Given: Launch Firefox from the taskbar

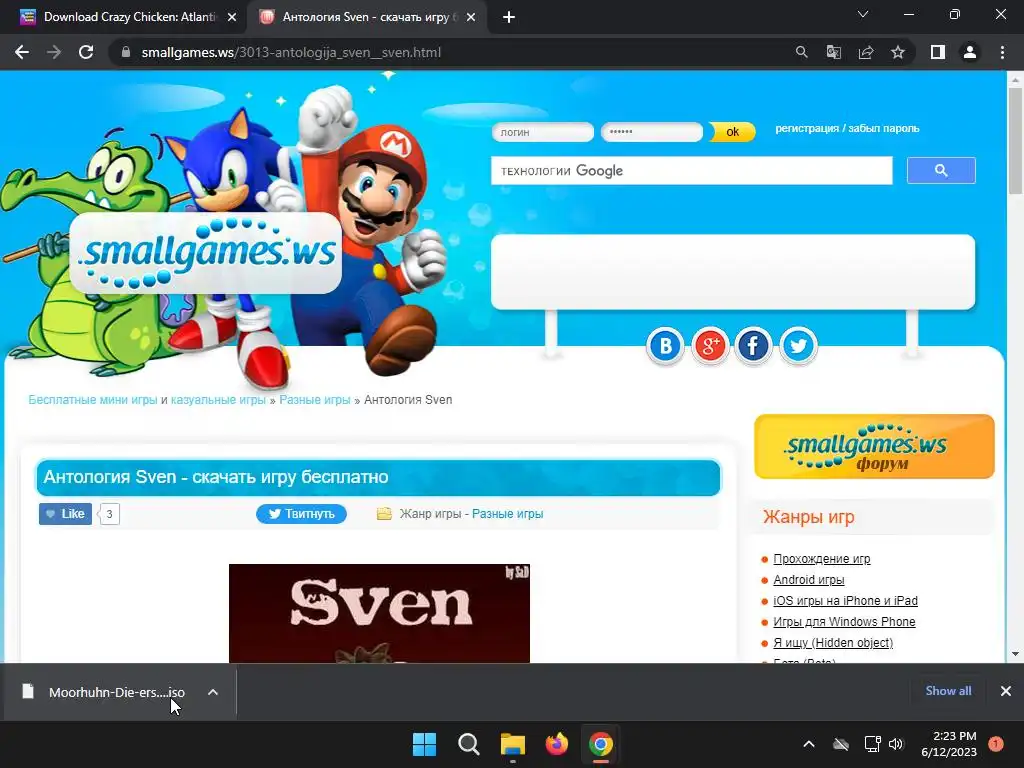Looking at the screenshot, I should pos(556,744).
